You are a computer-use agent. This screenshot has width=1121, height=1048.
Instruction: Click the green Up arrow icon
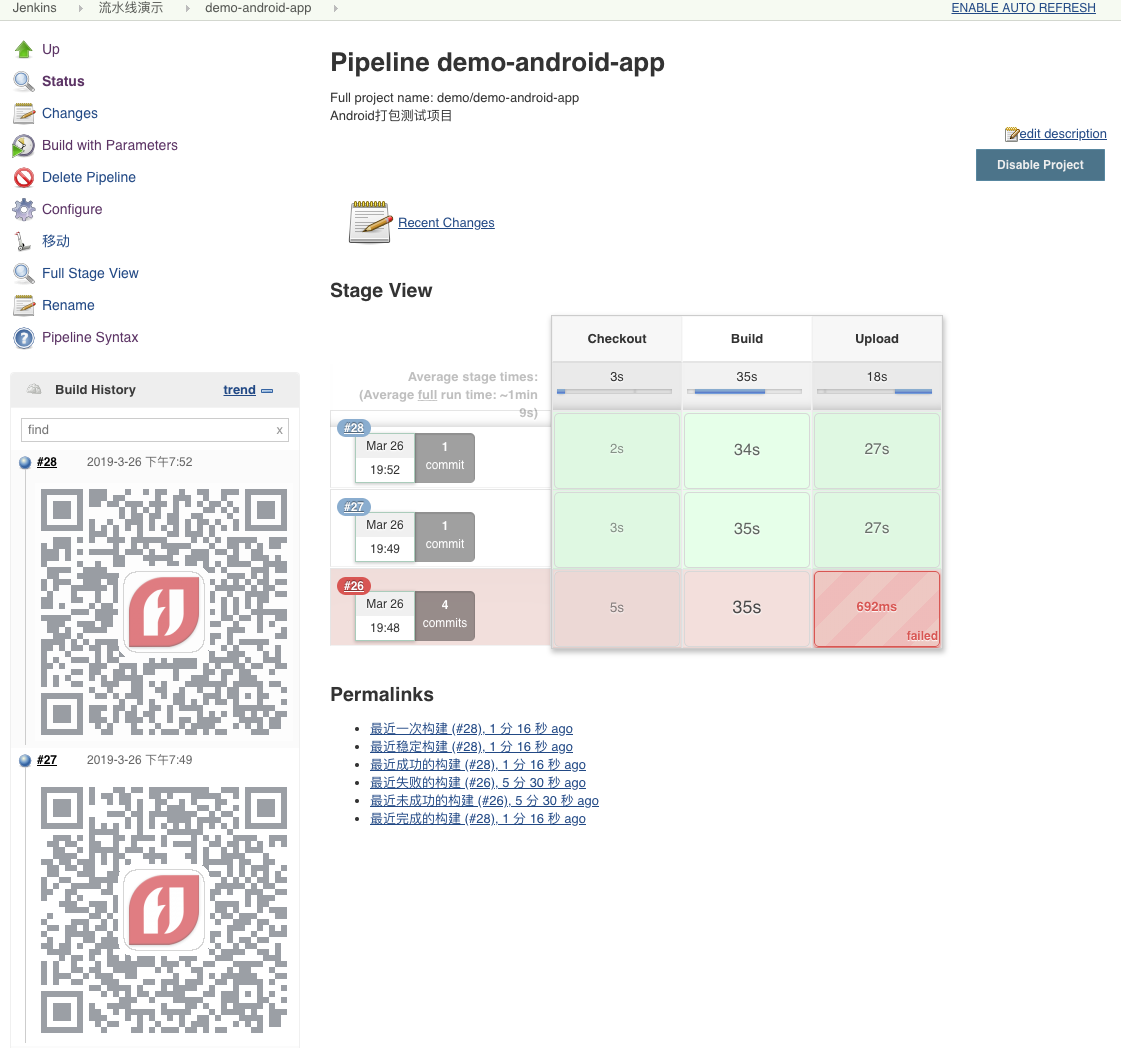24,49
